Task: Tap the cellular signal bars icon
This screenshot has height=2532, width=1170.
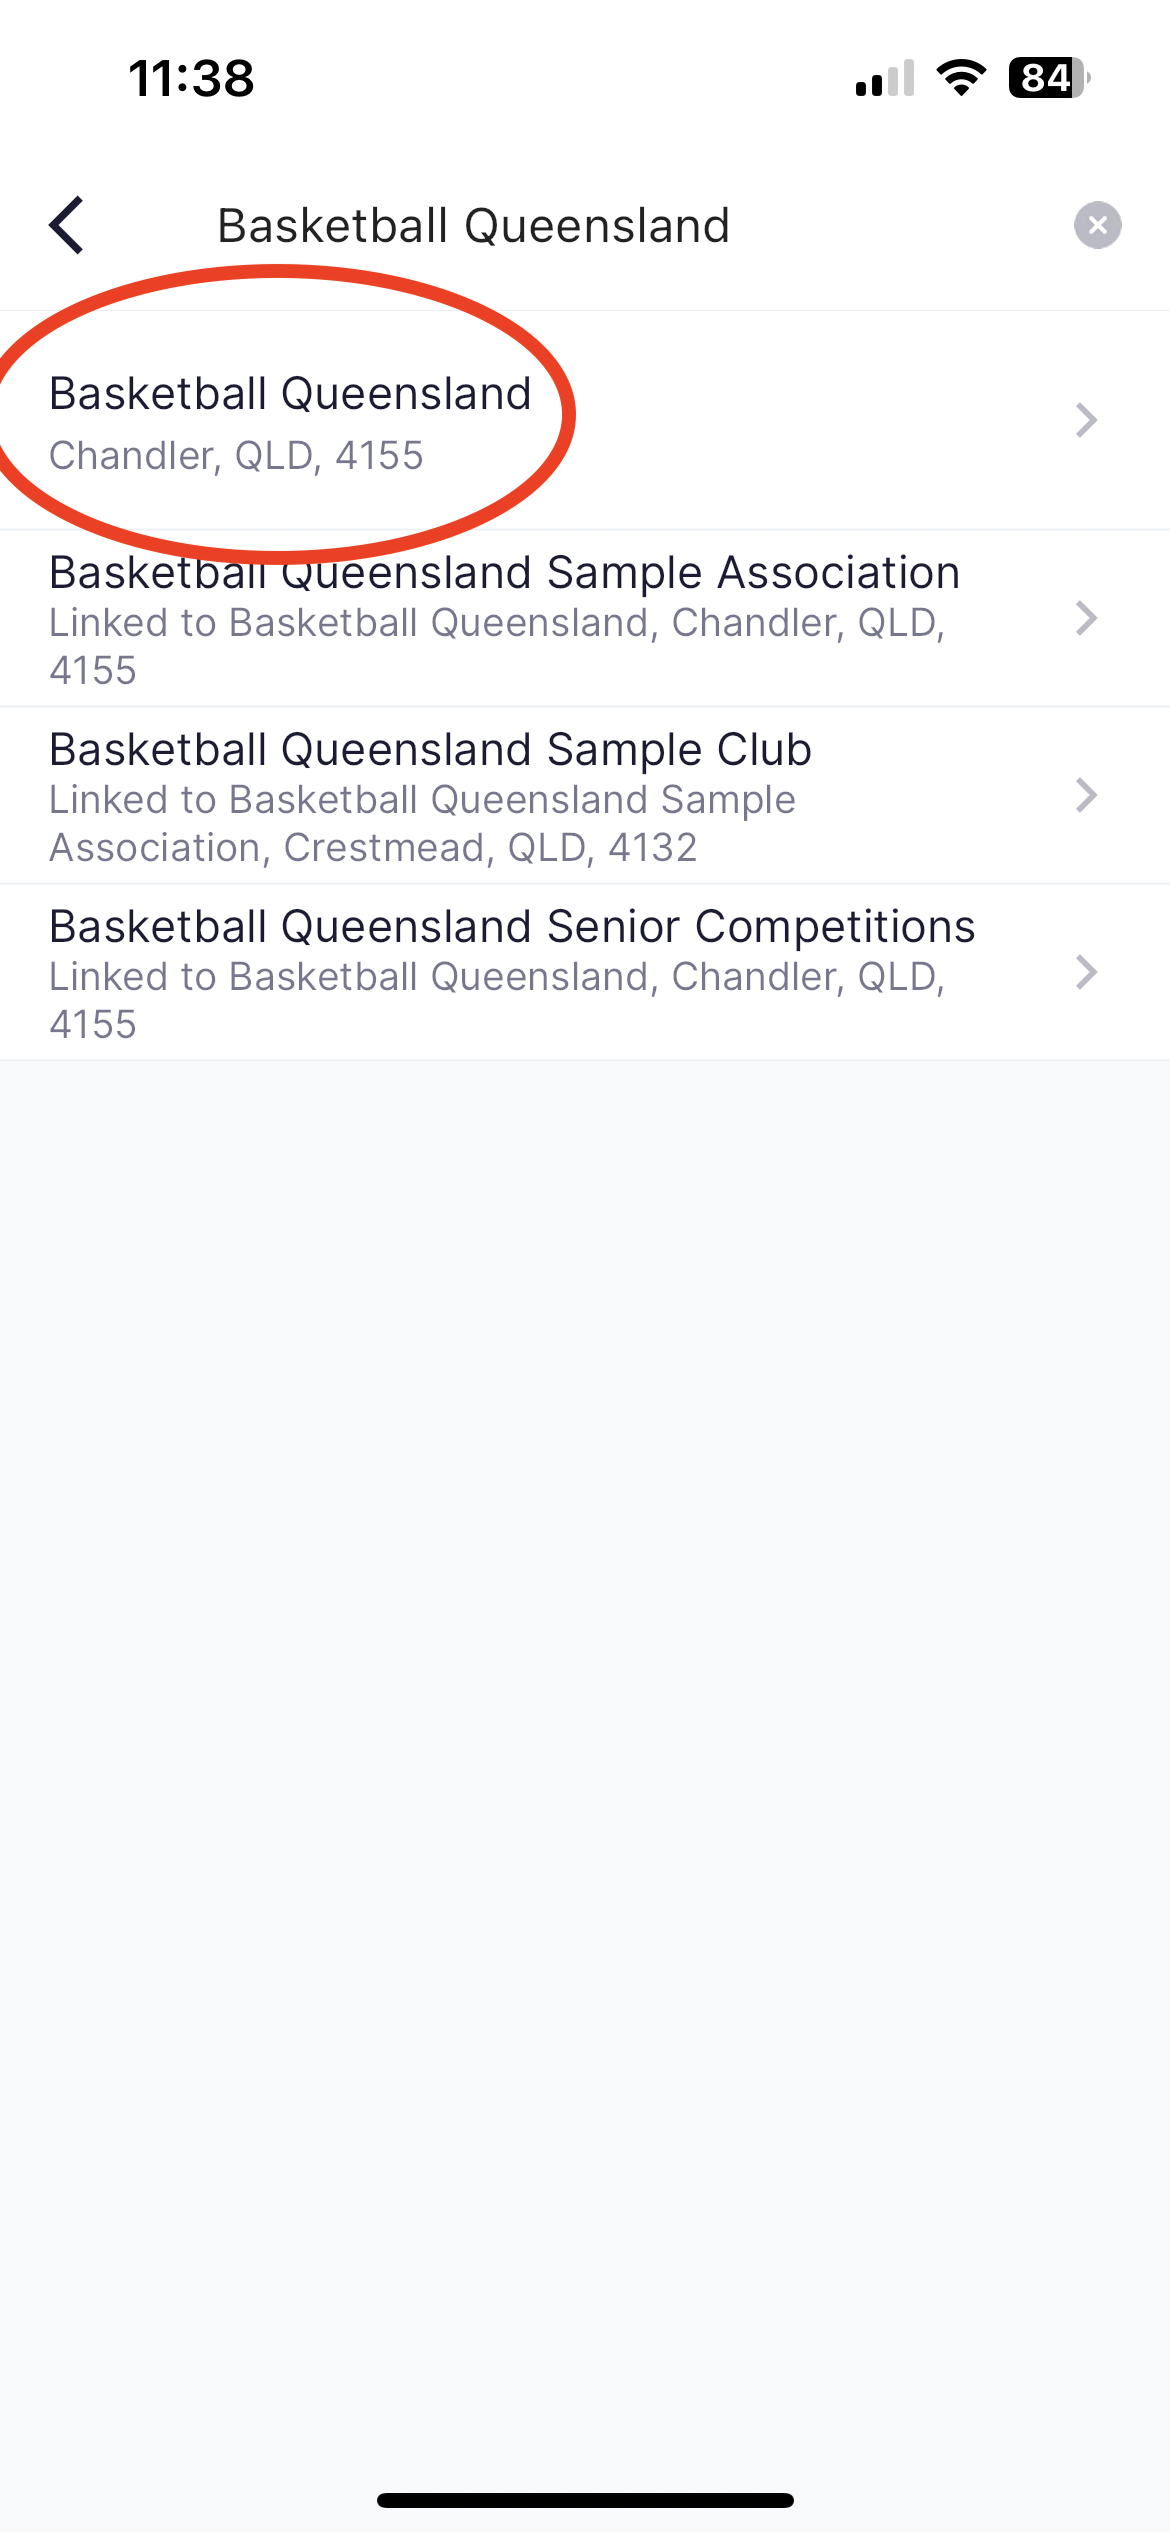Action: (885, 78)
